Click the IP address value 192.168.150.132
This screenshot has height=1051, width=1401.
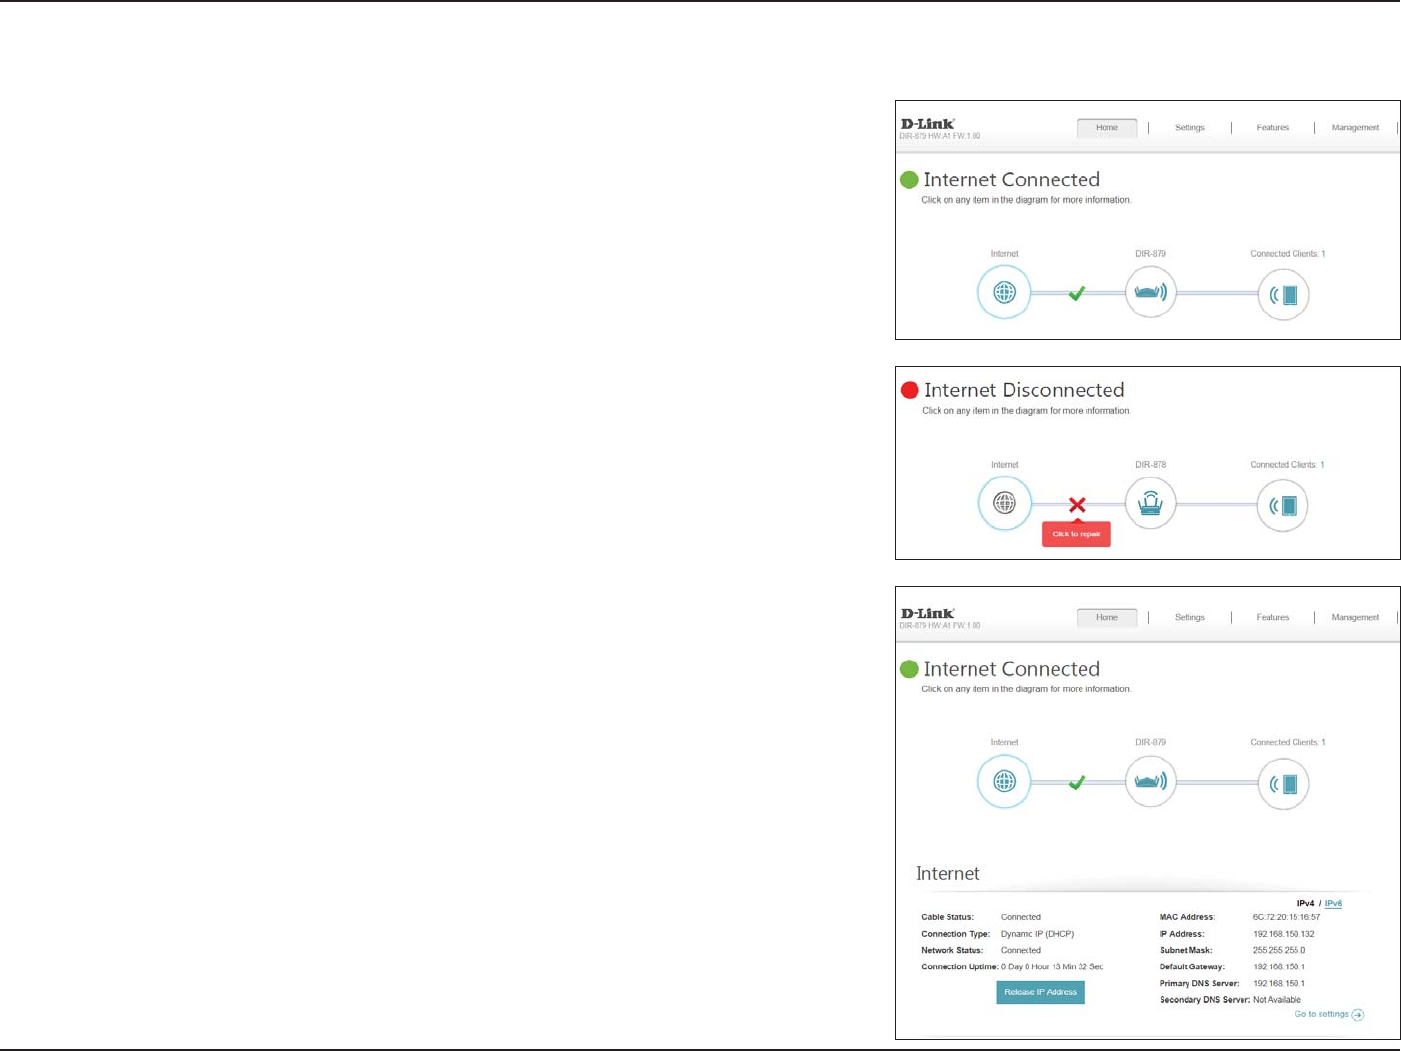1284,934
